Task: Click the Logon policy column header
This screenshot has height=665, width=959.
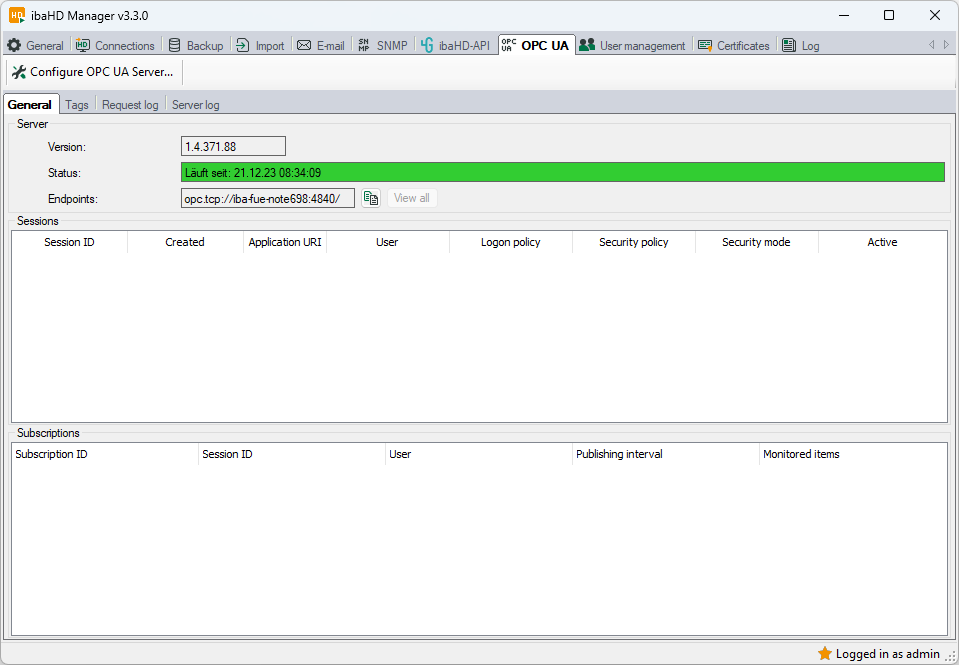Action: tap(511, 242)
